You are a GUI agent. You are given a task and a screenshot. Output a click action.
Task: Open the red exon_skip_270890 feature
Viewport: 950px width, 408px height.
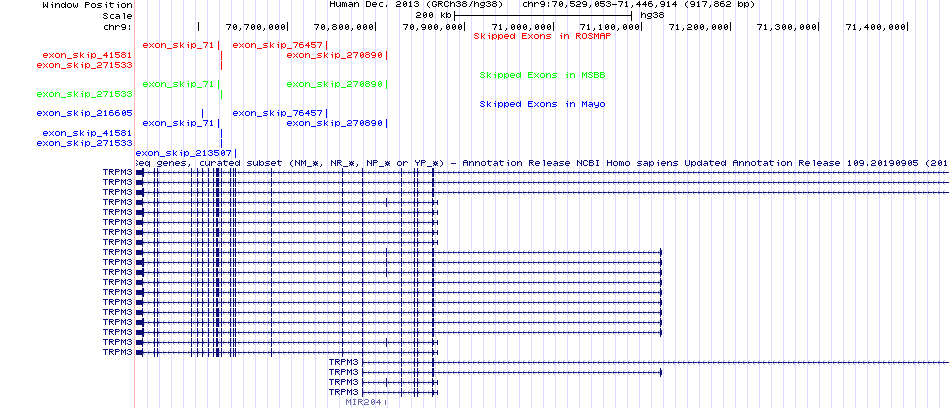point(334,55)
